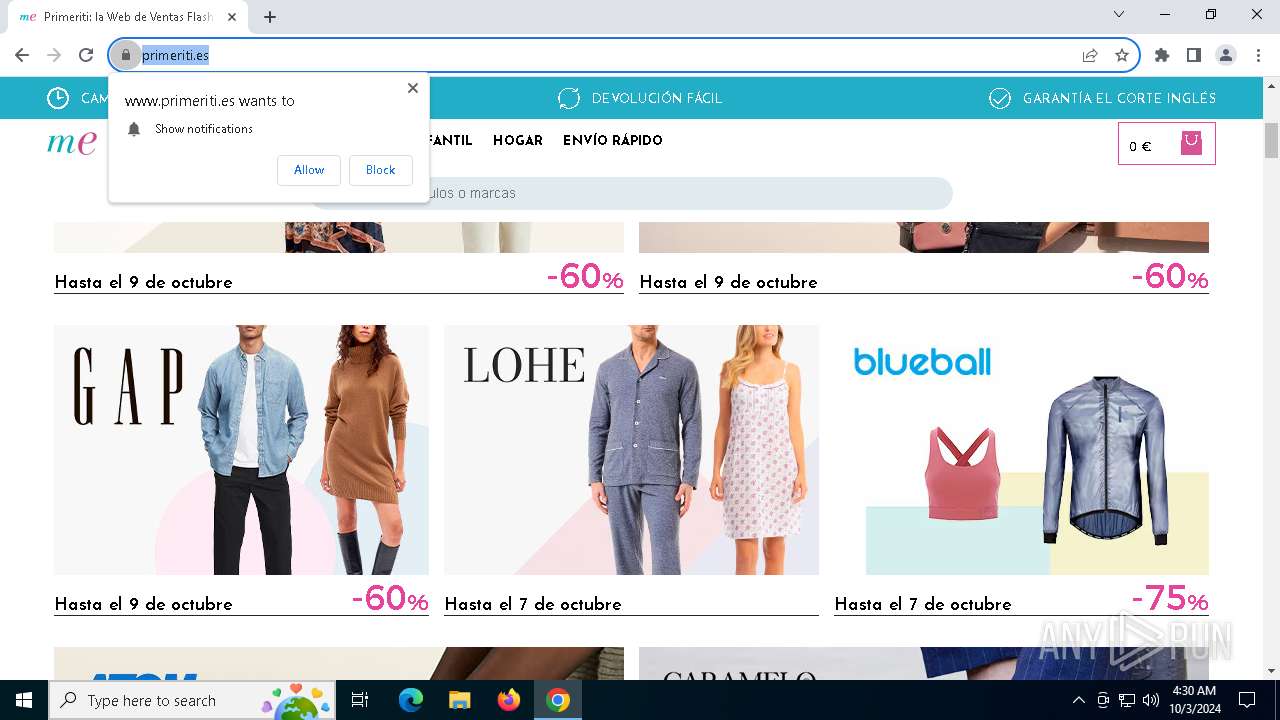The width and height of the screenshot is (1280, 720).
Task: Open File Explorer from taskbar
Action: 459,700
